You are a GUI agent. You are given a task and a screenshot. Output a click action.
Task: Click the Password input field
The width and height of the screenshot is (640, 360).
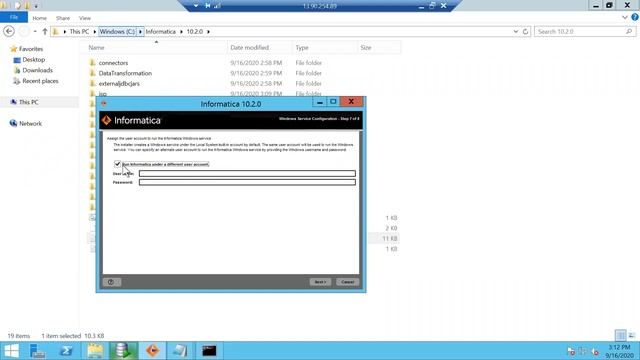(x=247, y=182)
